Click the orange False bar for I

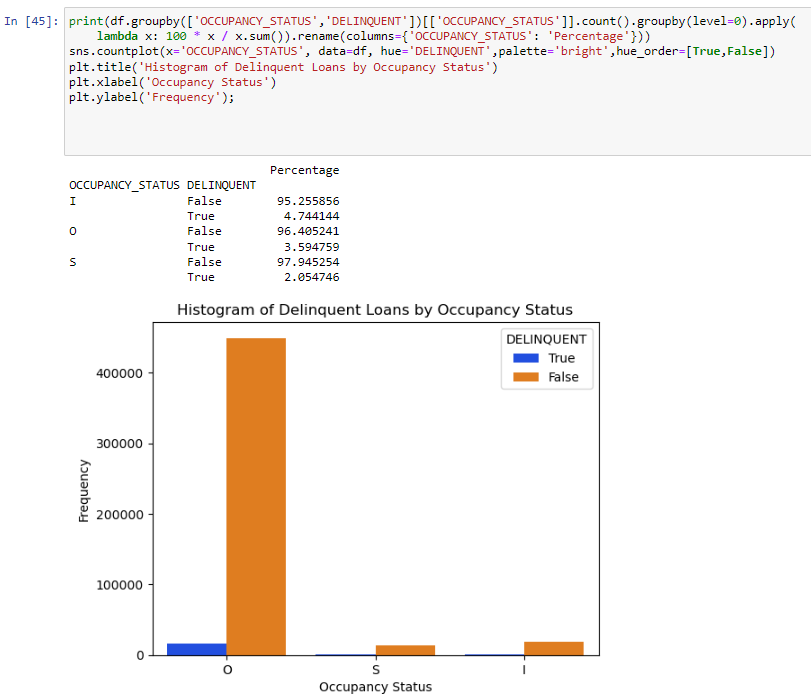[553, 649]
